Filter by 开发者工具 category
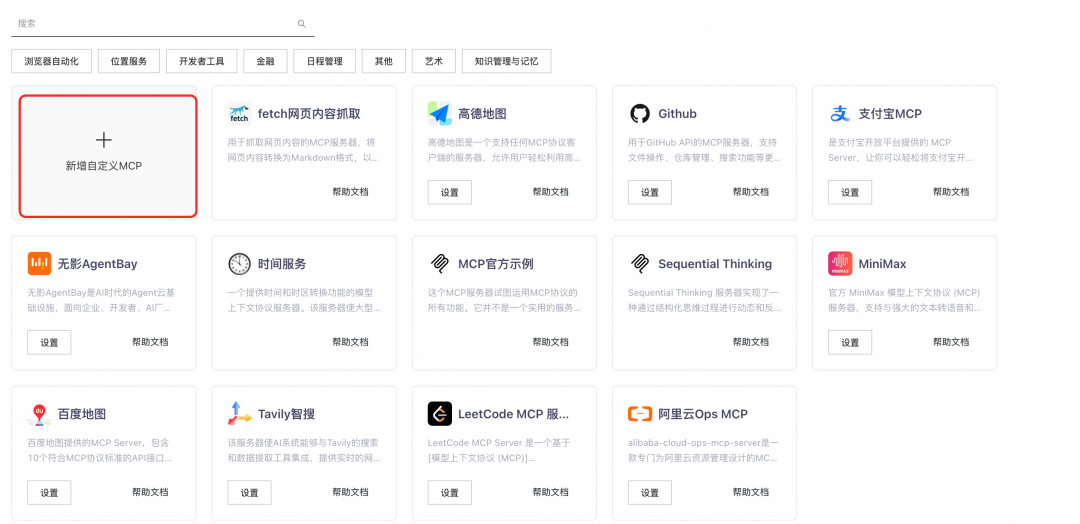Image resolution: width=1080 pixels, height=524 pixels. coord(202,61)
